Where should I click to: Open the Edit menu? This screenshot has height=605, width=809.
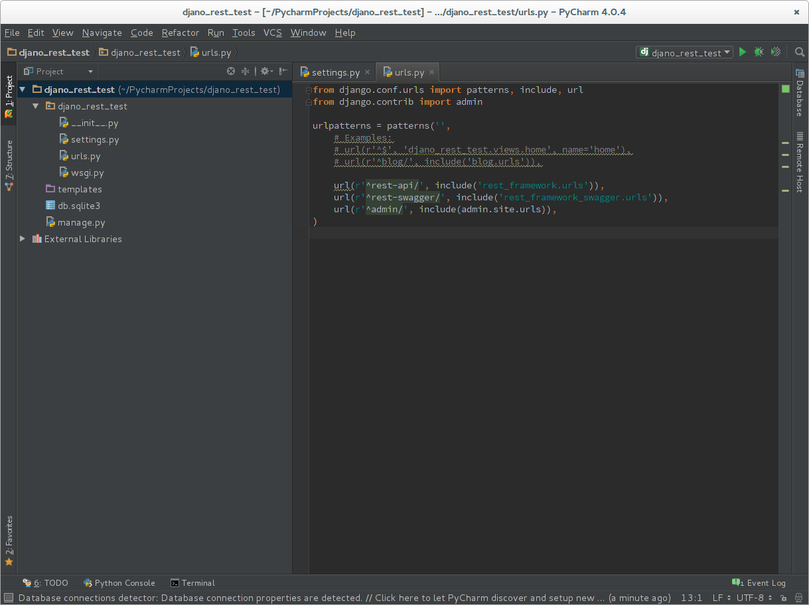(36, 32)
